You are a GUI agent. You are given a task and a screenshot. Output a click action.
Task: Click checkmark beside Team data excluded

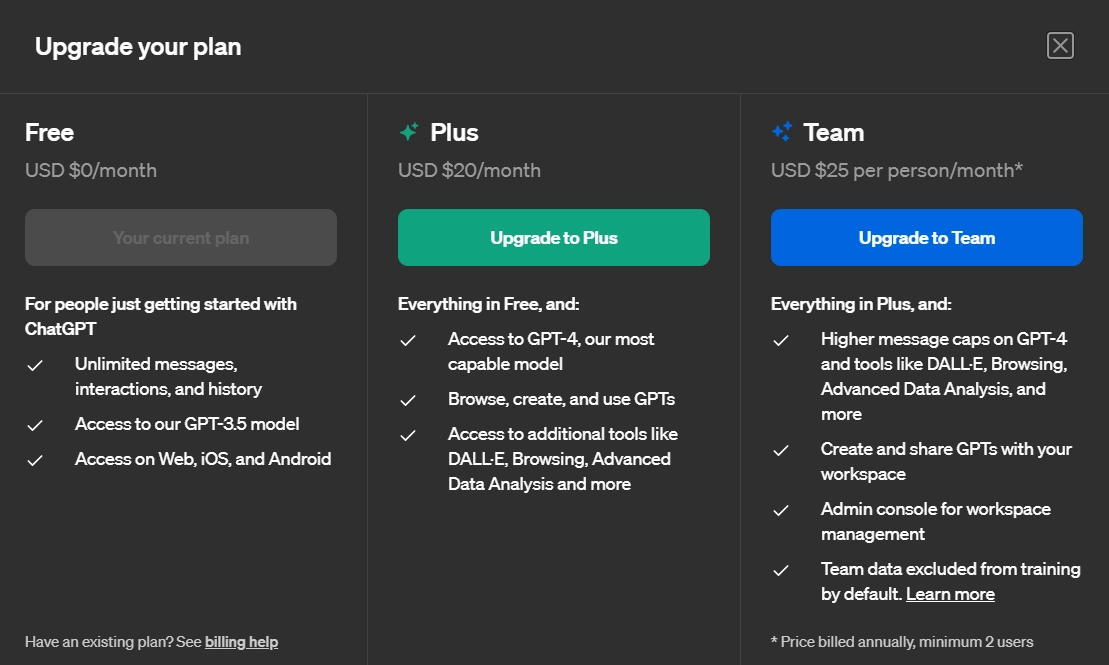[781, 571]
